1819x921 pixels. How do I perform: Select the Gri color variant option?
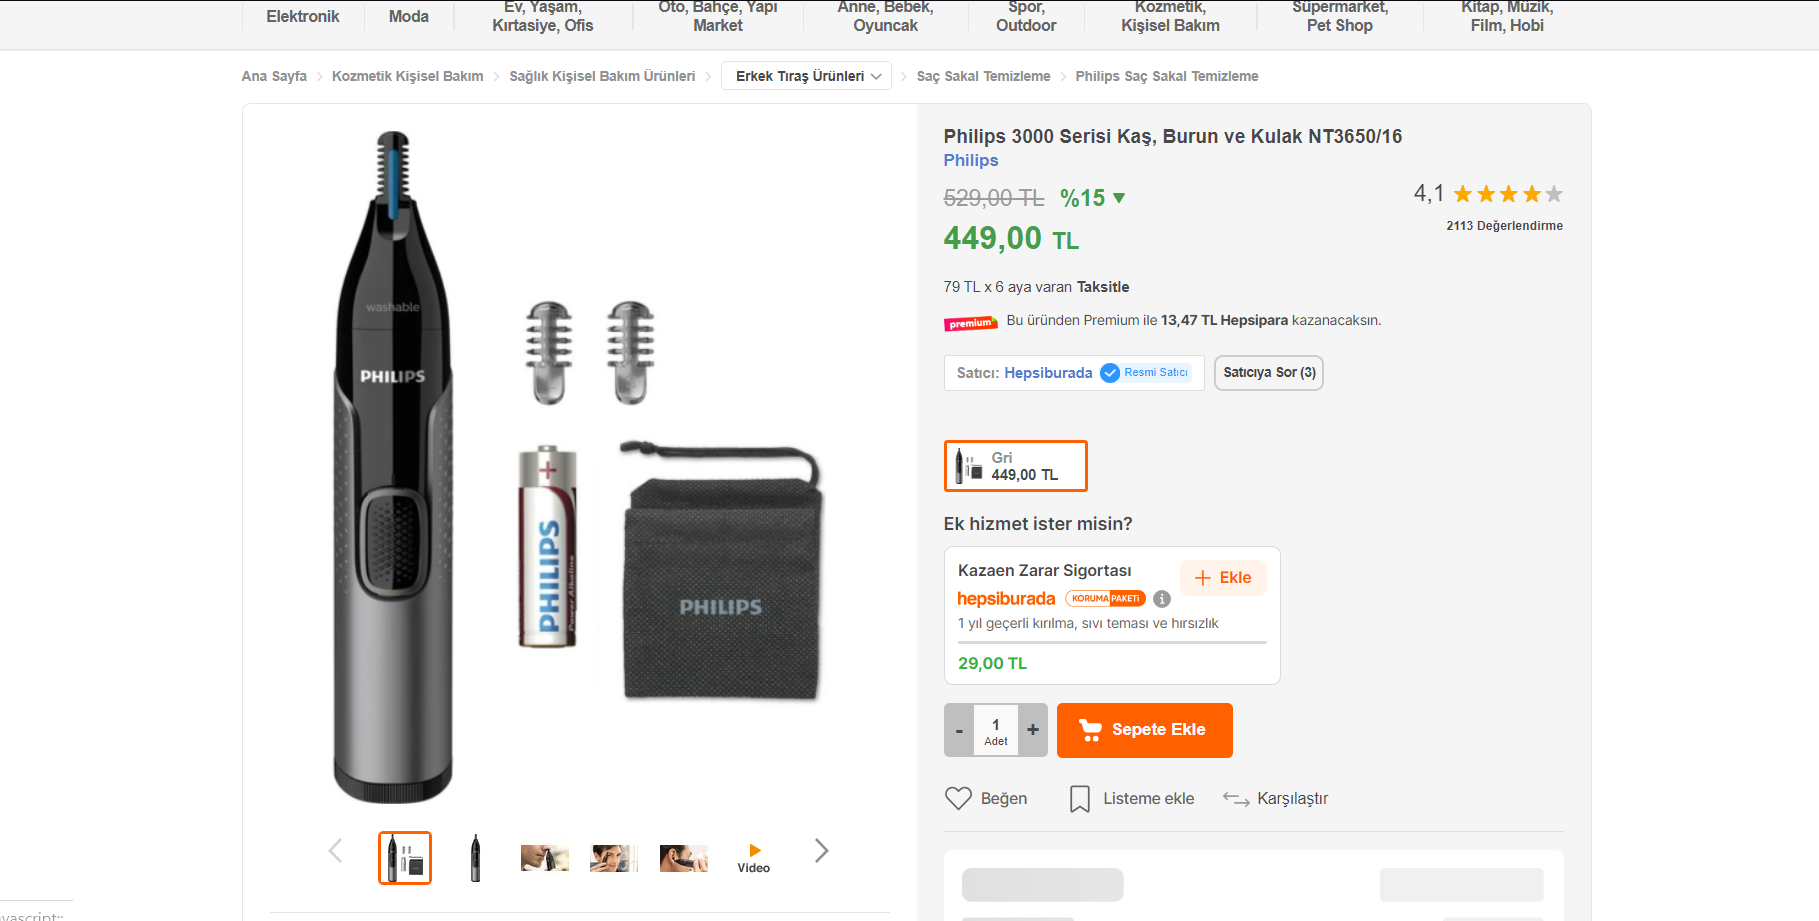click(x=1015, y=466)
